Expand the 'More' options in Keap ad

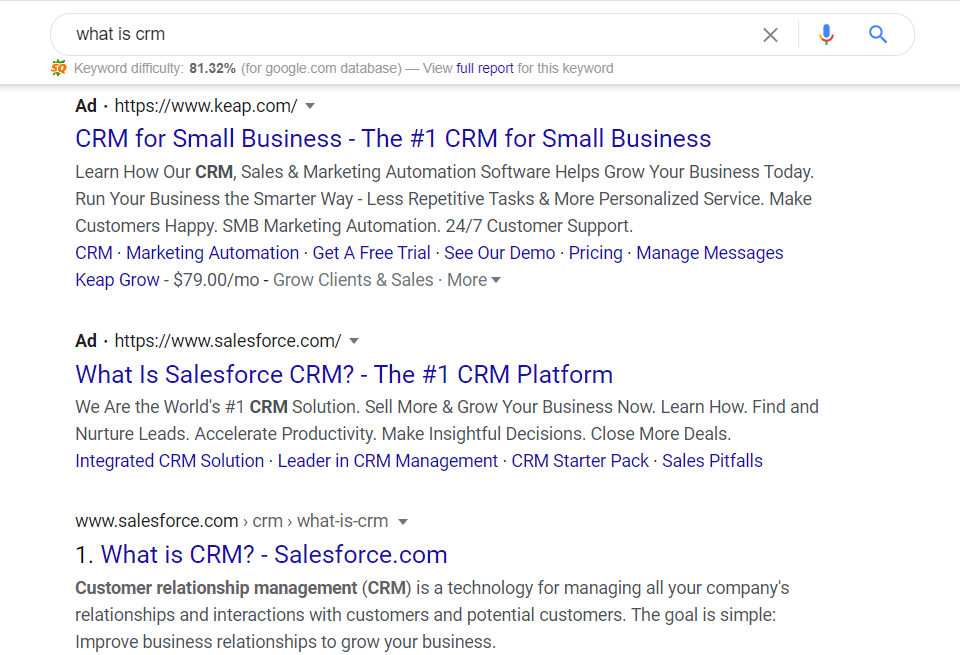(474, 280)
